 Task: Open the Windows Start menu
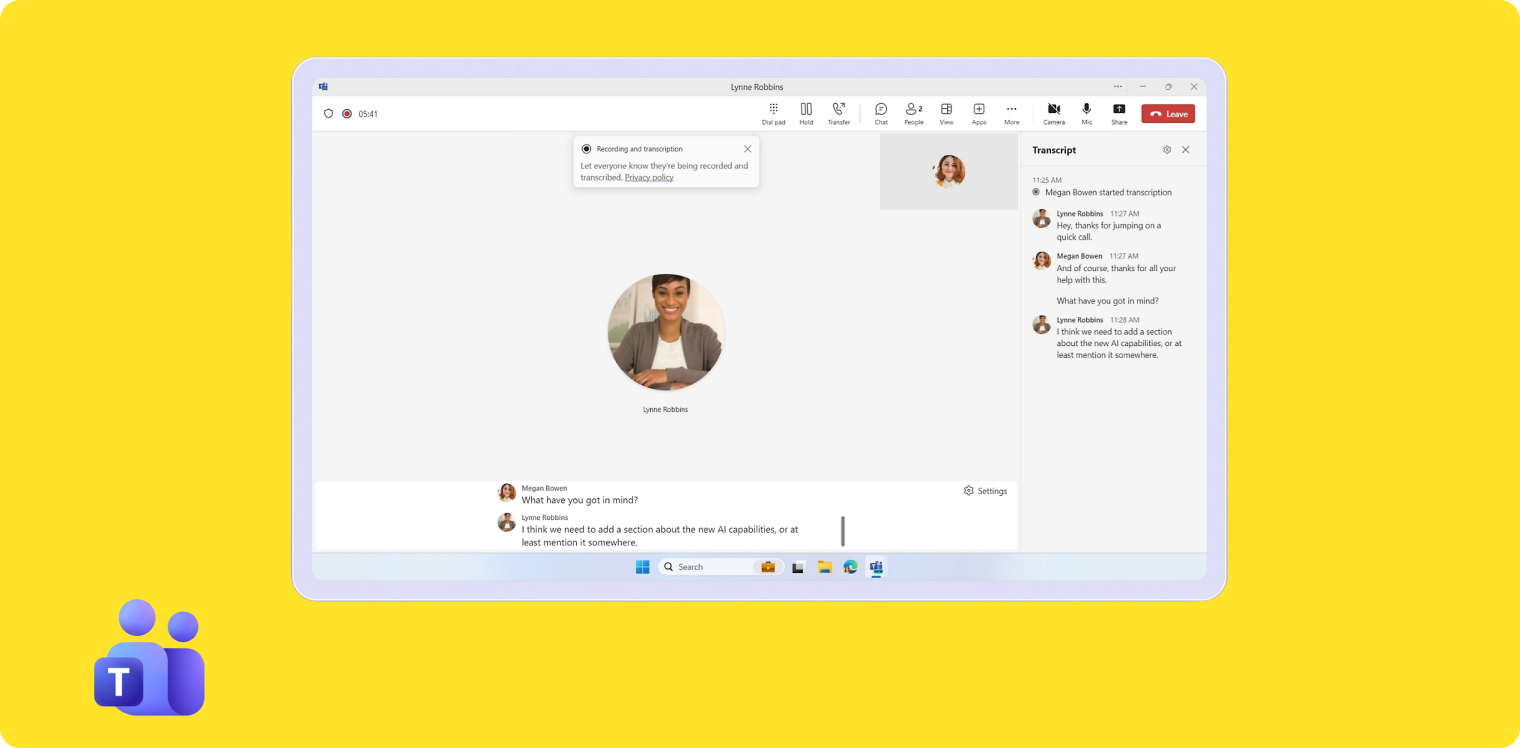click(642, 567)
